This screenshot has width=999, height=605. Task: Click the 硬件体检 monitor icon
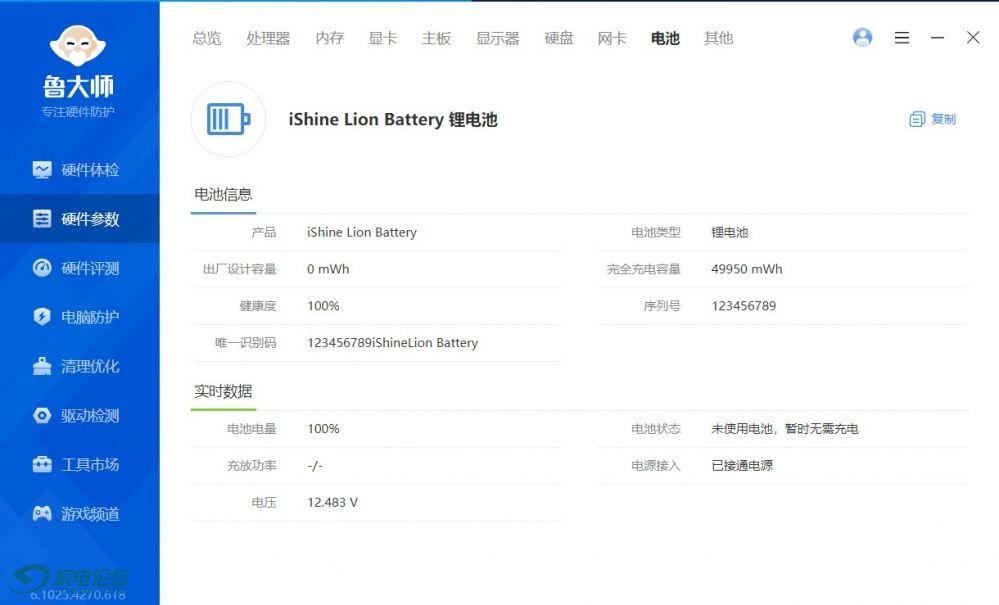click(x=42, y=170)
